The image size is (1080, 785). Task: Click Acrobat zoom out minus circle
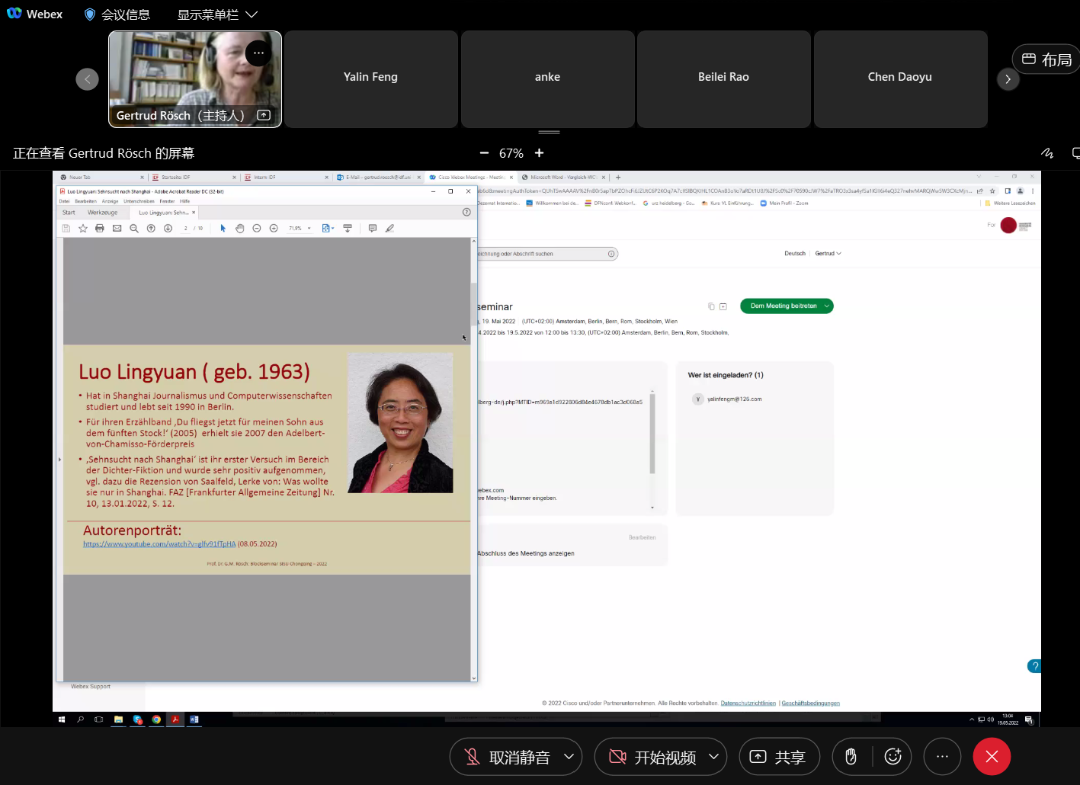257,228
